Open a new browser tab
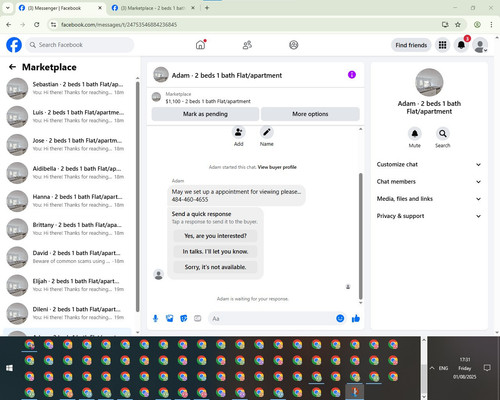The height and width of the screenshot is (400, 500). (207, 8)
